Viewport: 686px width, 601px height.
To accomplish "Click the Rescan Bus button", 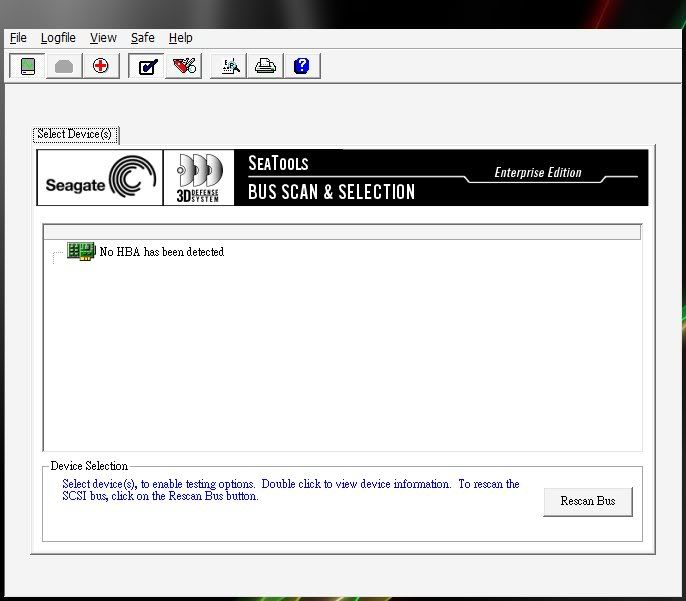I will pyautogui.click(x=588, y=501).
